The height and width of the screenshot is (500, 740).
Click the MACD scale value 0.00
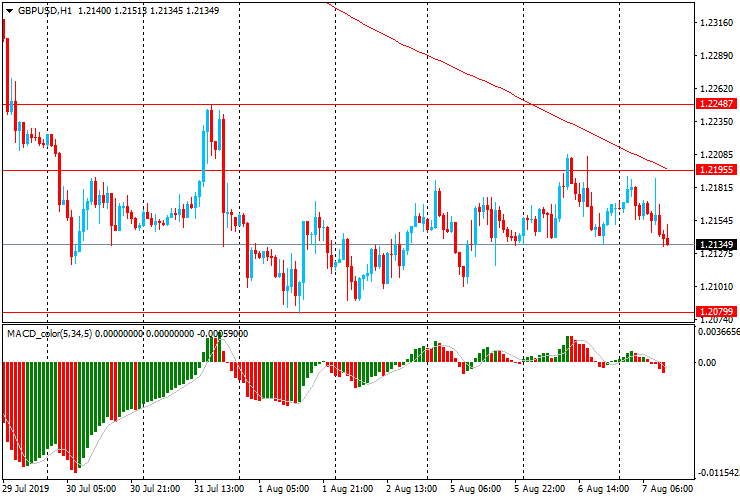tap(706, 363)
